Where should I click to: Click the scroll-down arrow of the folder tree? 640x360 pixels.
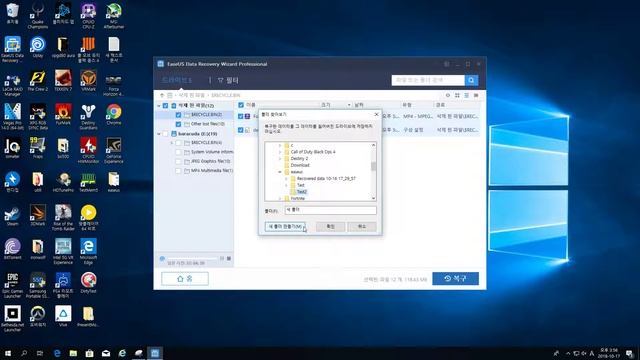(x=373, y=198)
